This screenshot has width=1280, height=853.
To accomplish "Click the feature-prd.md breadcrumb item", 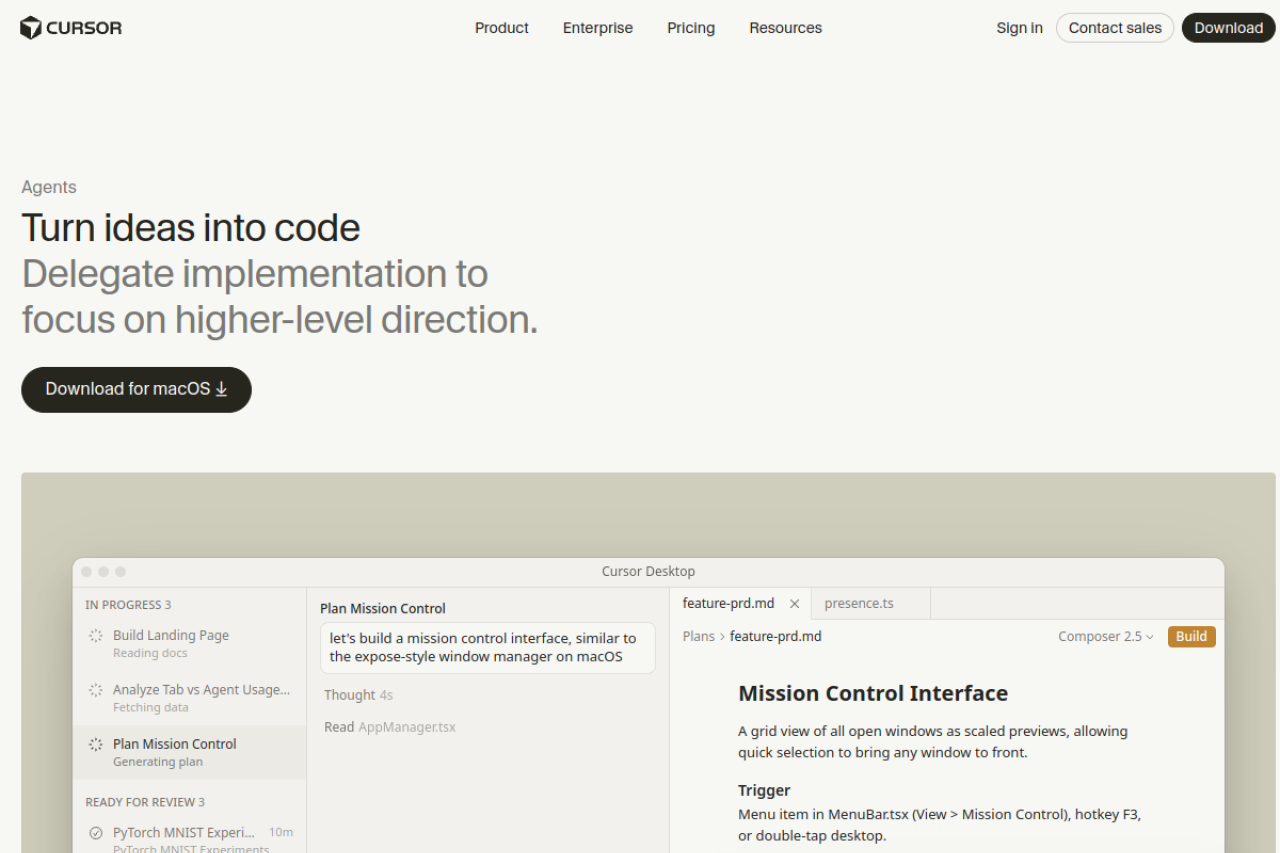I will [776, 636].
